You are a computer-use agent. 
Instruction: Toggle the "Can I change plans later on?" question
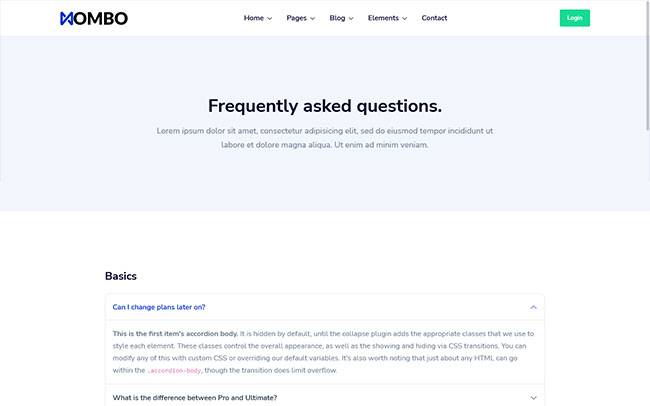click(159, 307)
